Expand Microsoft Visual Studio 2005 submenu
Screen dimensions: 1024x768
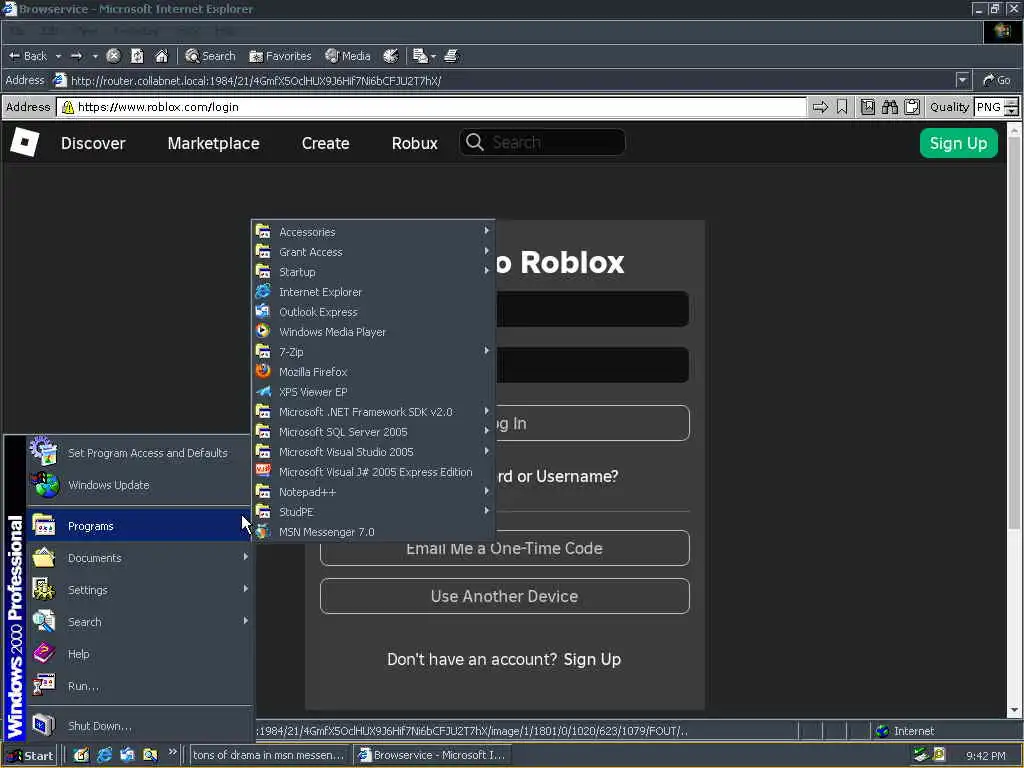(374, 452)
